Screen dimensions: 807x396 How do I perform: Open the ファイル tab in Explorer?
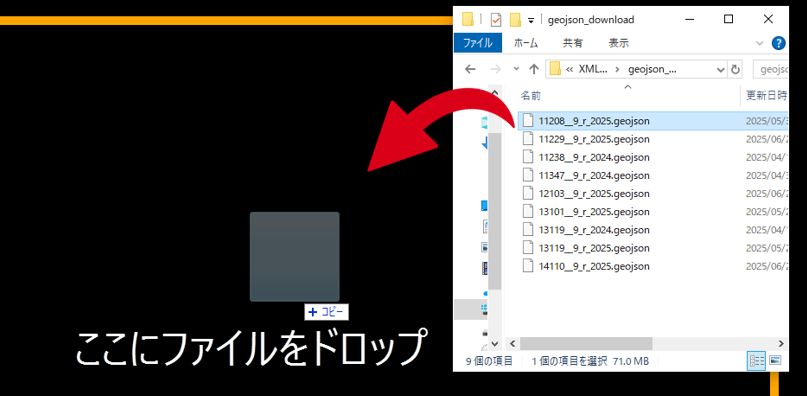[478, 43]
